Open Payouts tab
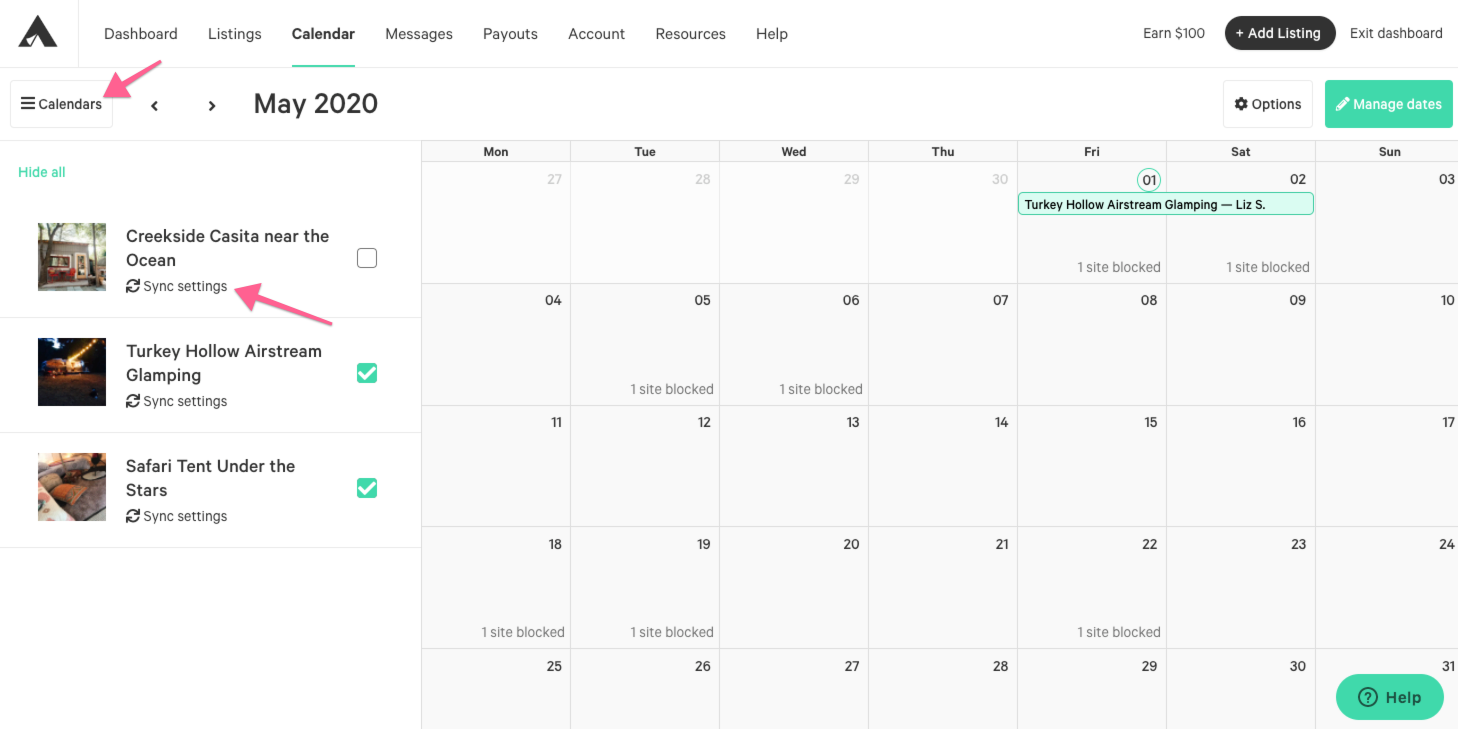The image size is (1458, 729). coord(510,34)
